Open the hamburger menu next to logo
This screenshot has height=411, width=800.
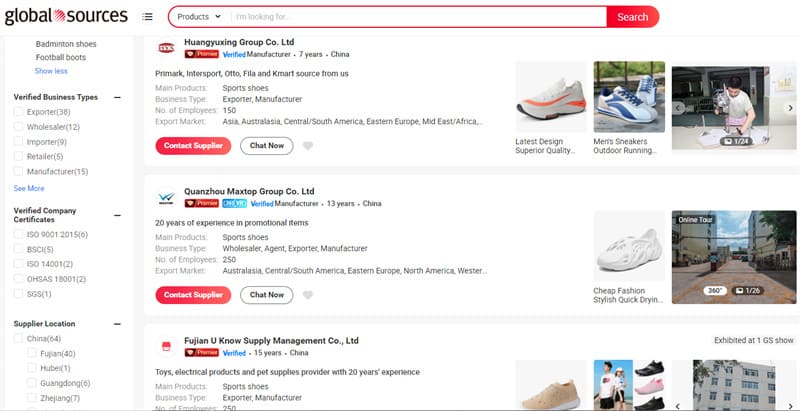coord(148,17)
